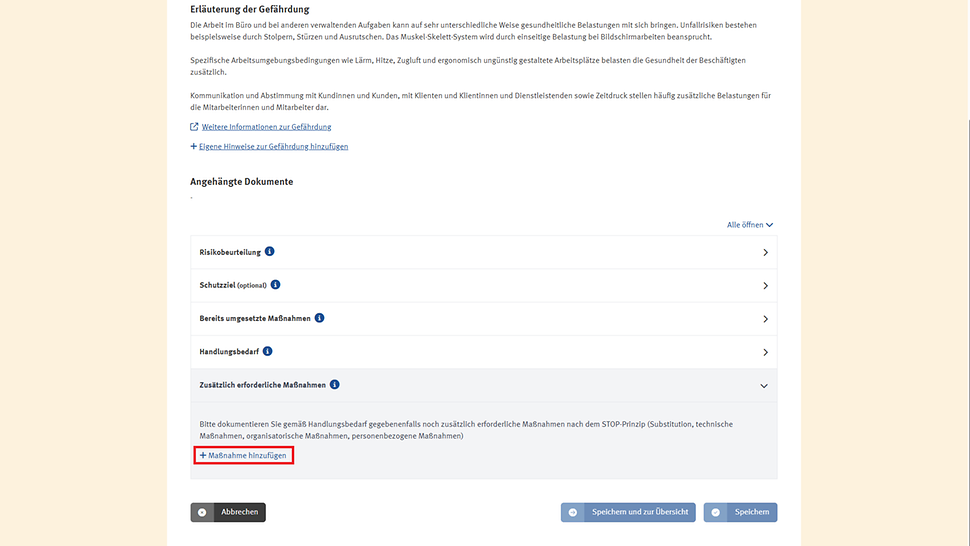This screenshot has width=970, height=546.
Task: Click info icon of Zusätzlich erforderliche Maßnahmen
Action: (x=335, y=384)
